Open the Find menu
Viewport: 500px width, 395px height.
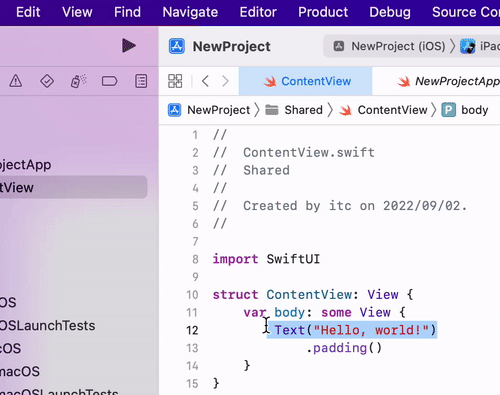[x=127, y=12]
